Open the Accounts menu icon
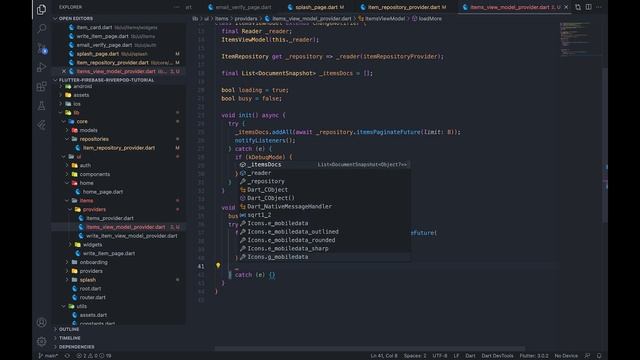 [41, 322]
